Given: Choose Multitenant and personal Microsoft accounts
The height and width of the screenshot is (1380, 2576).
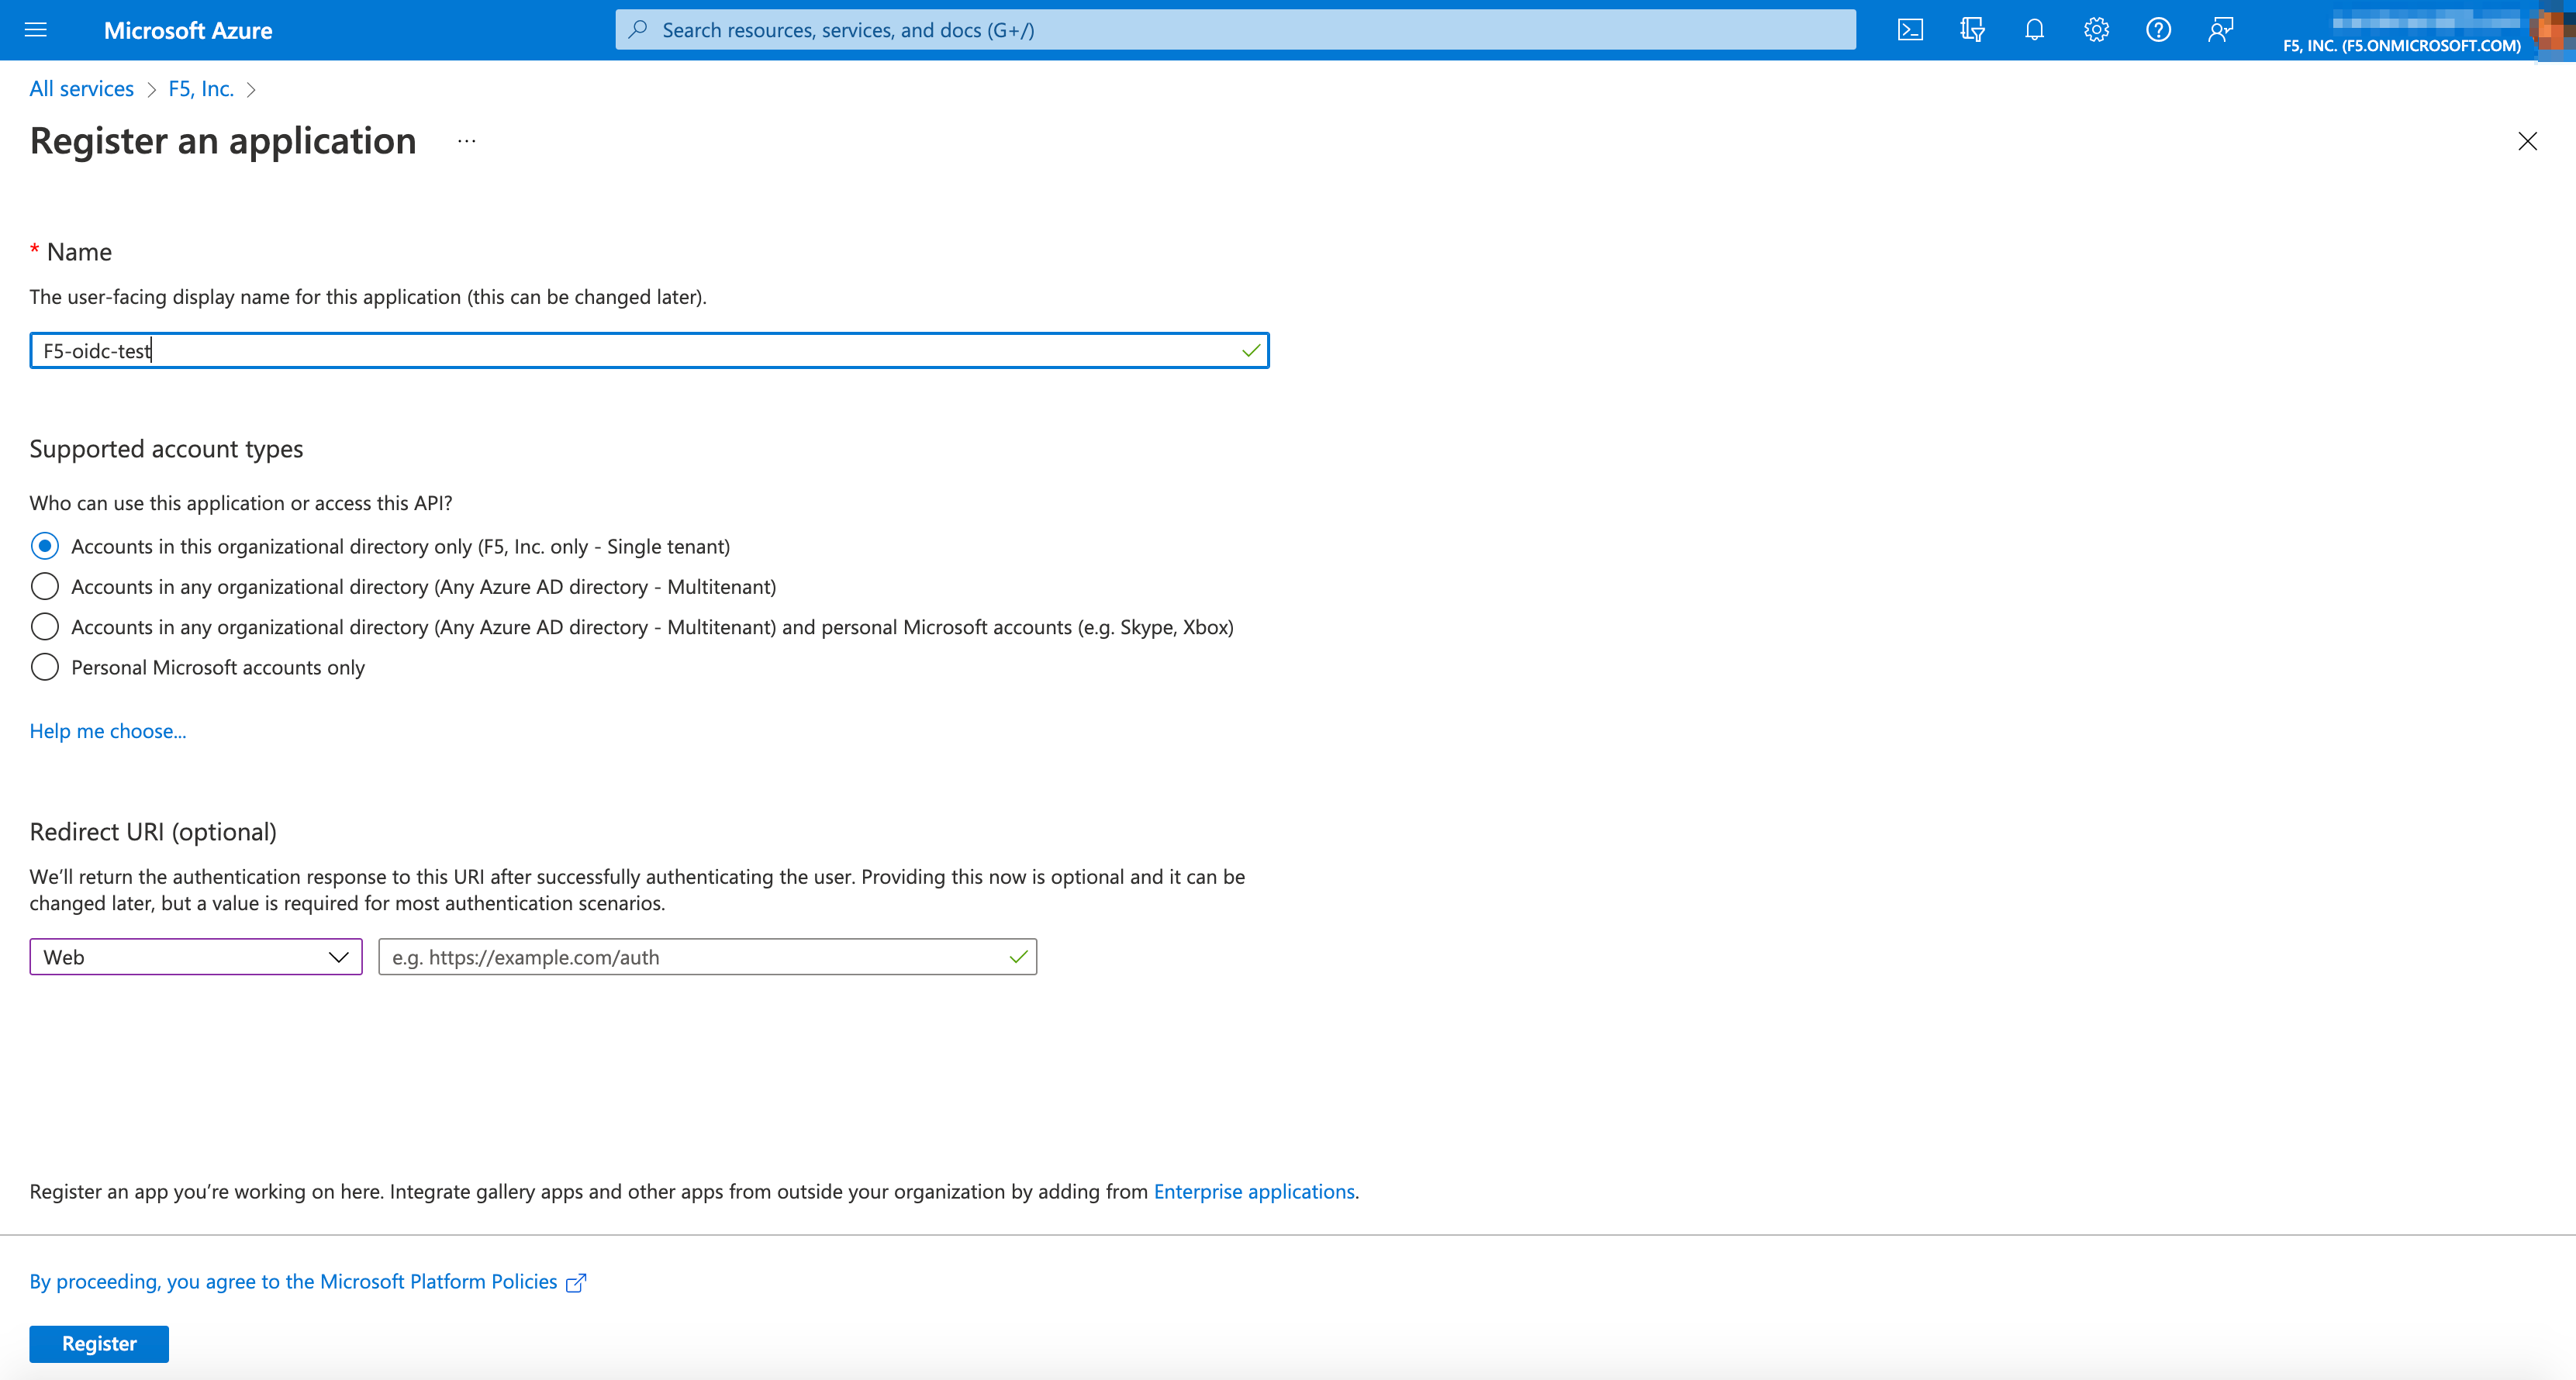Looking at the screenshot, I should tap(45, 627).
